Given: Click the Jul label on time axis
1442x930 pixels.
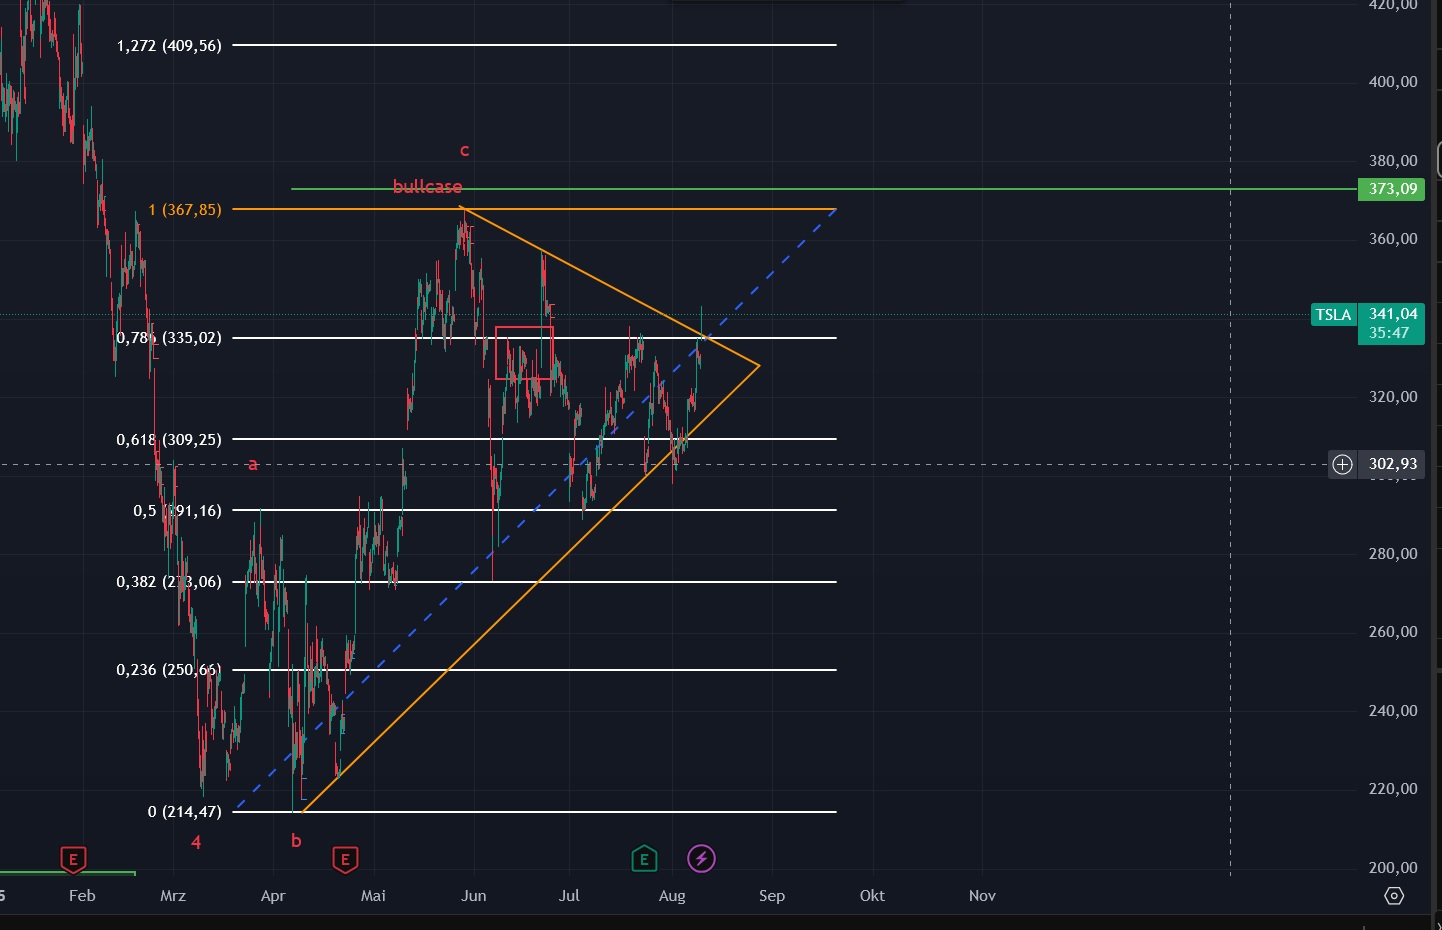Looking at the screenshot, I should (x=569, y=896).
